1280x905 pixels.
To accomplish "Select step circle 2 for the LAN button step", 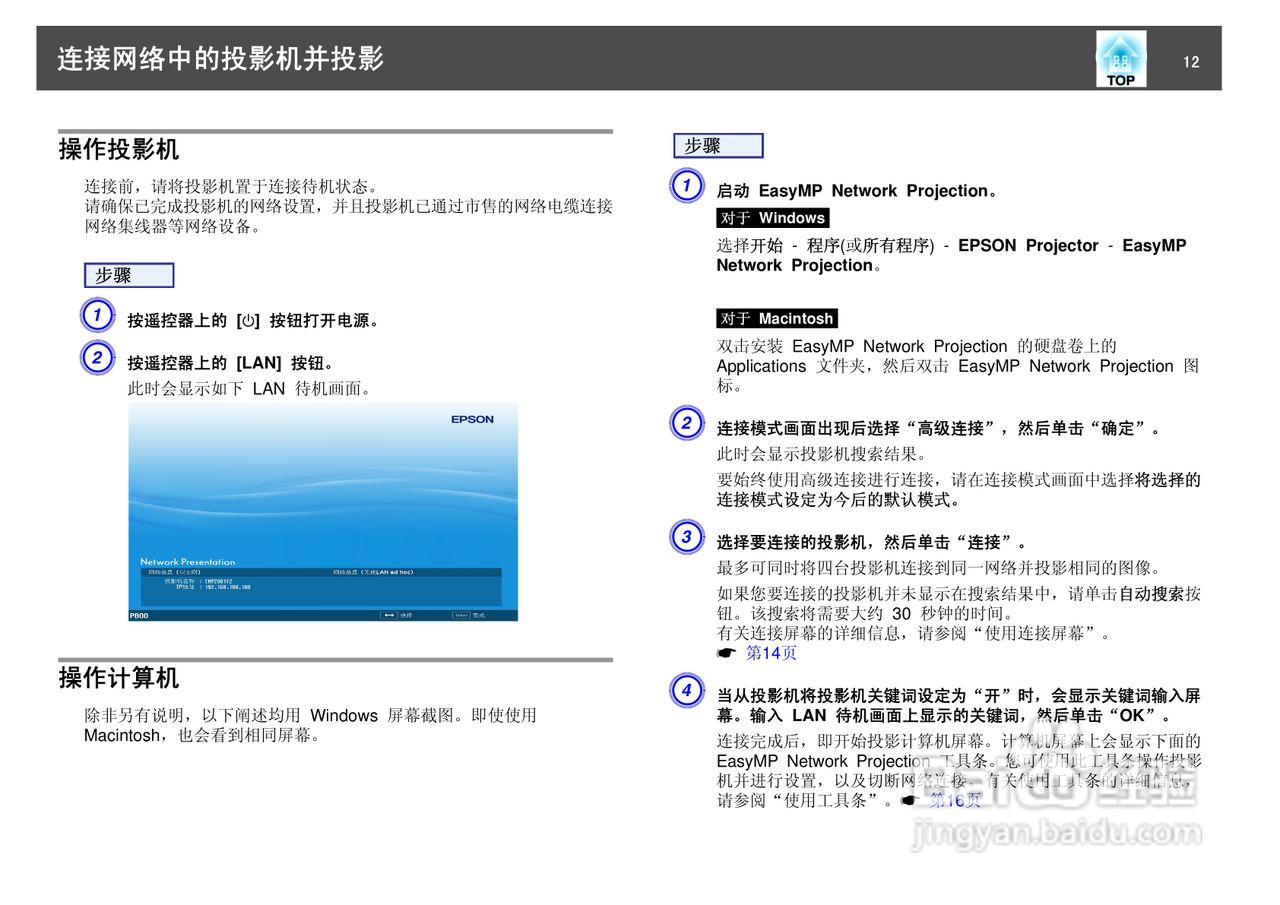I will [x=96, y=358].
